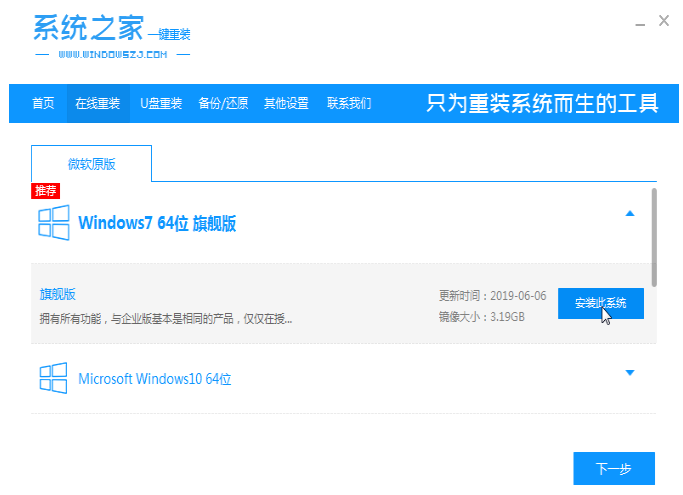Image resolution: width=683 pixels, height=495 pixels.
Task: Select the 在线重装 menu item
Action: 97,103
